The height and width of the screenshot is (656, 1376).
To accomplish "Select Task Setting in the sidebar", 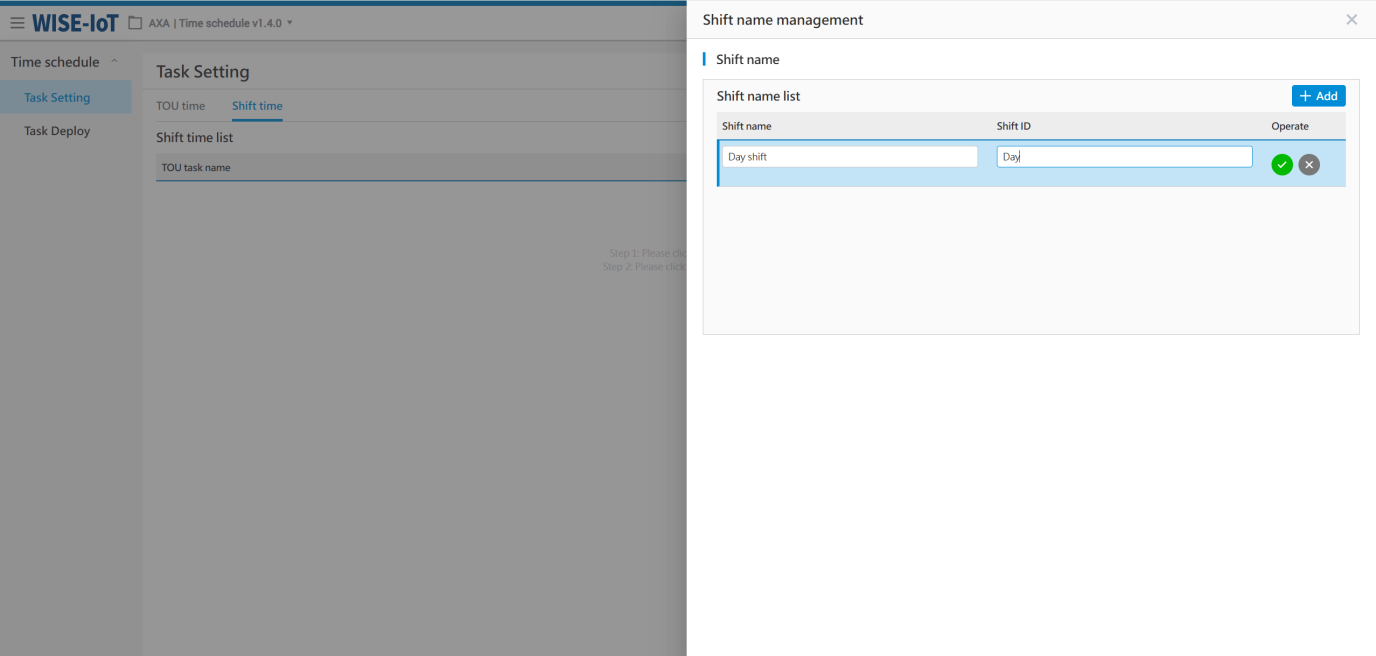I will tap(57, 97).
